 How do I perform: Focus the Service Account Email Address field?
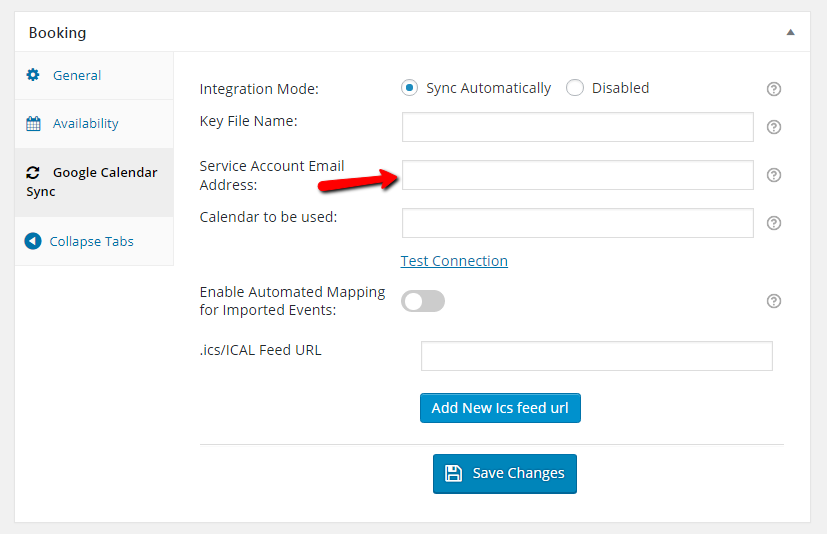tap(578, 175)
